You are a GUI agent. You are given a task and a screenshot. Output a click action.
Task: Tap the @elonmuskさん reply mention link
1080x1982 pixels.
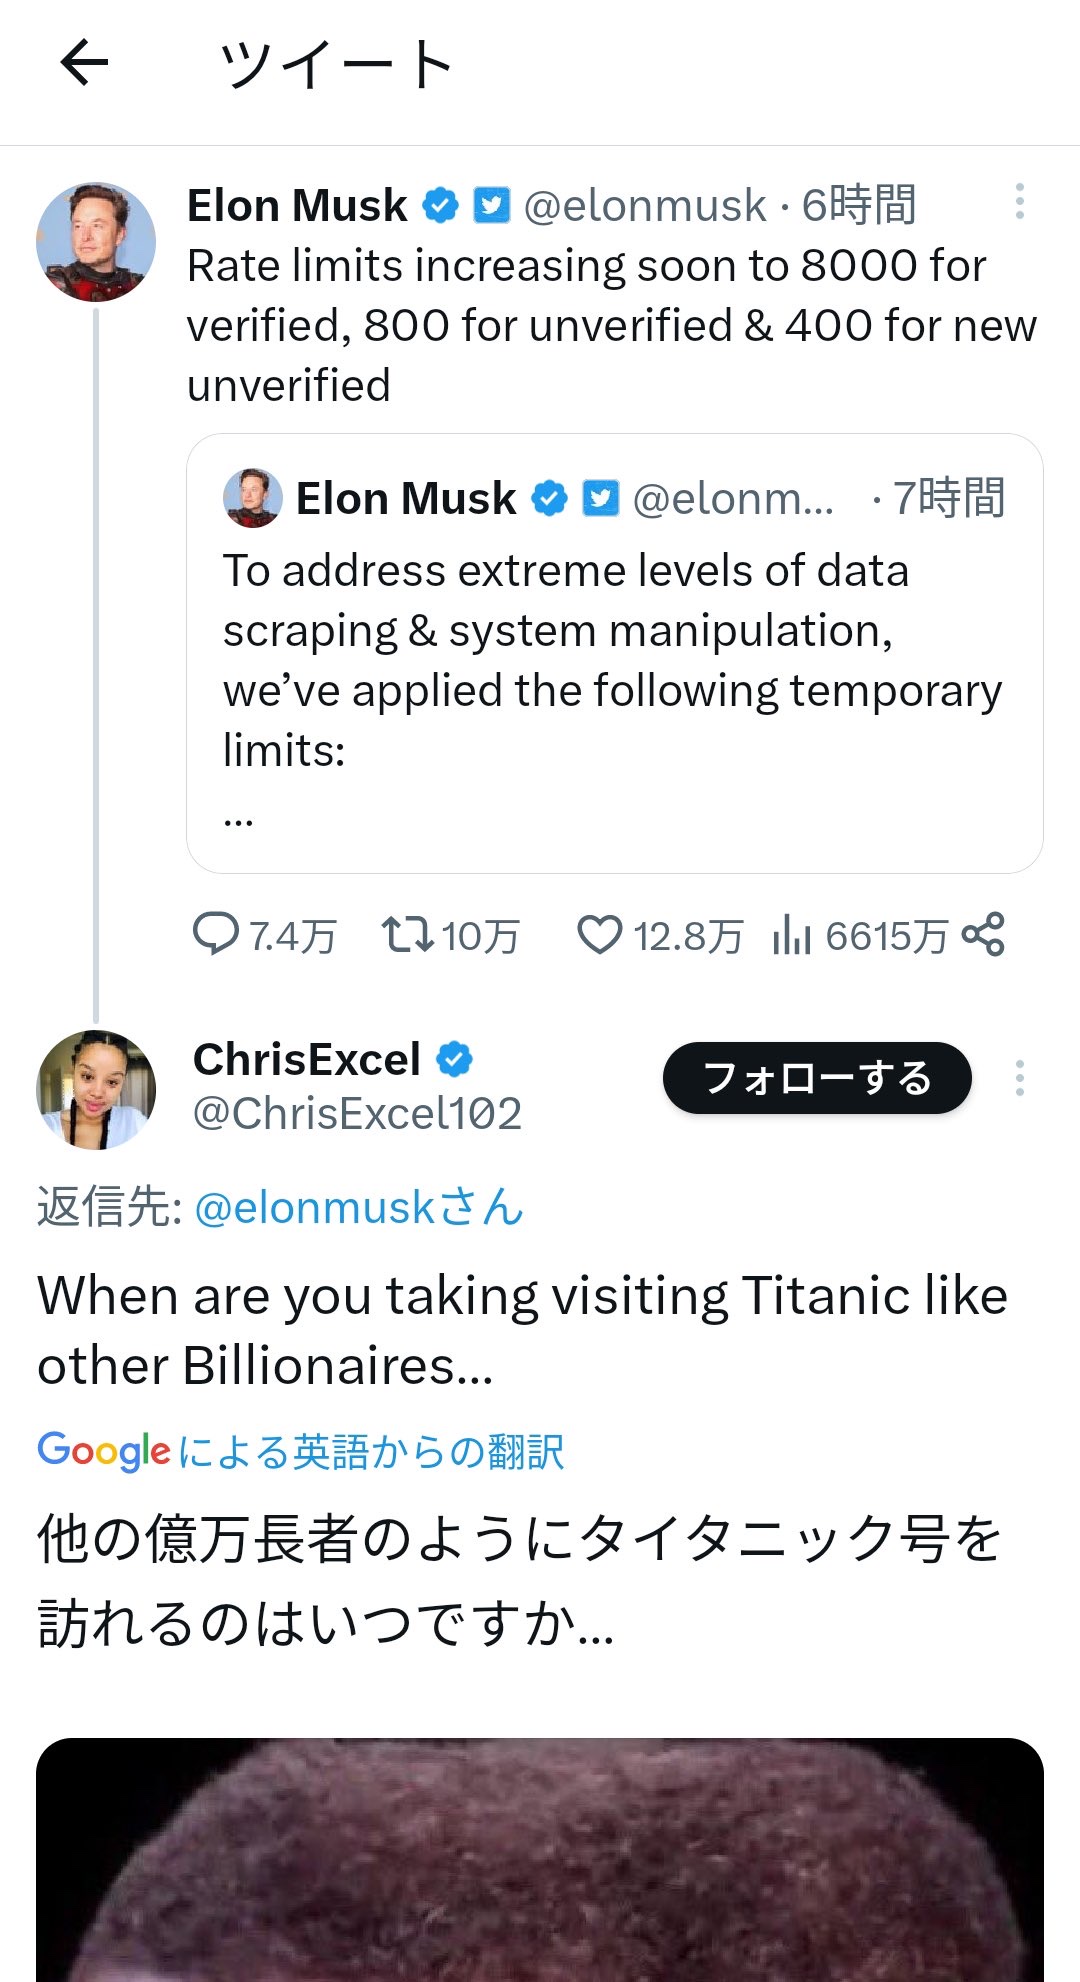[359, 1207]
